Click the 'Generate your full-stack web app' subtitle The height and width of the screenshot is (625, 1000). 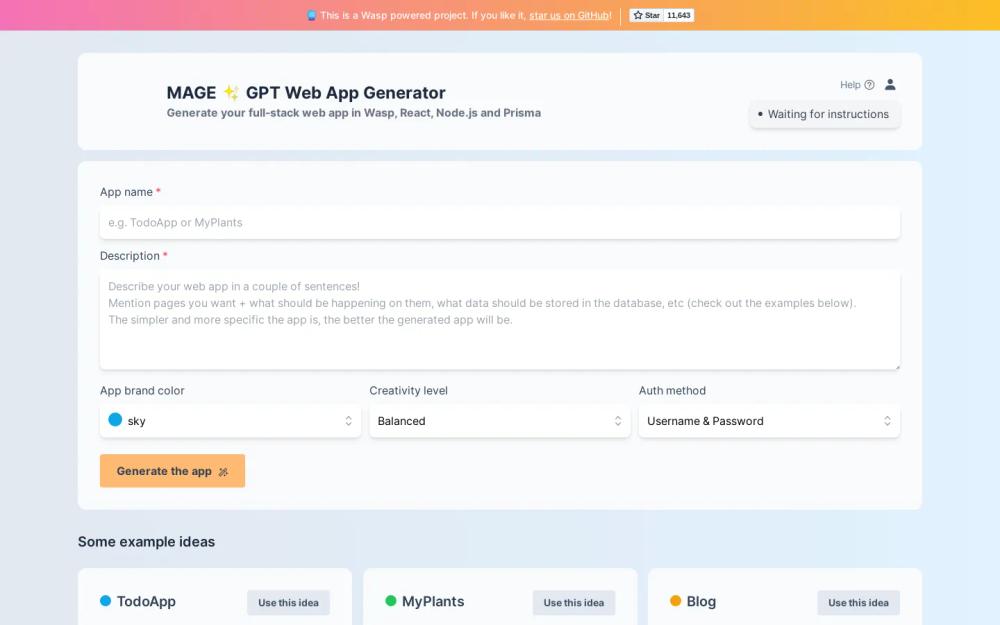pyautogui.click(x=354, y=113)
